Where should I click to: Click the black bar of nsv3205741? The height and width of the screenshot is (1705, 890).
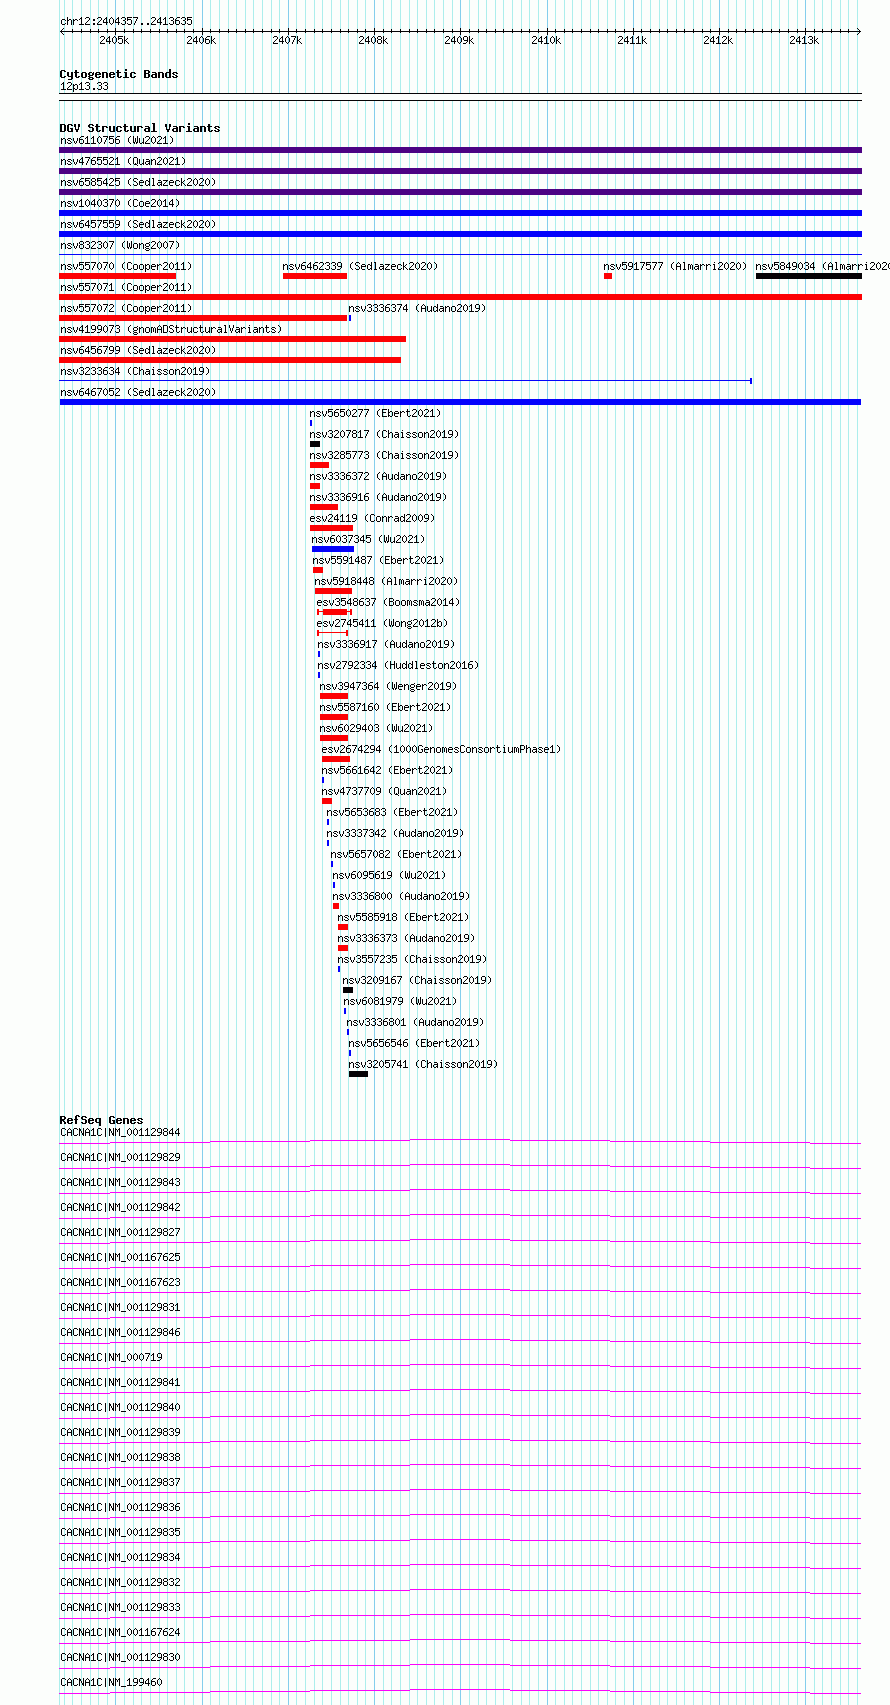click(x=358, y=1074)
